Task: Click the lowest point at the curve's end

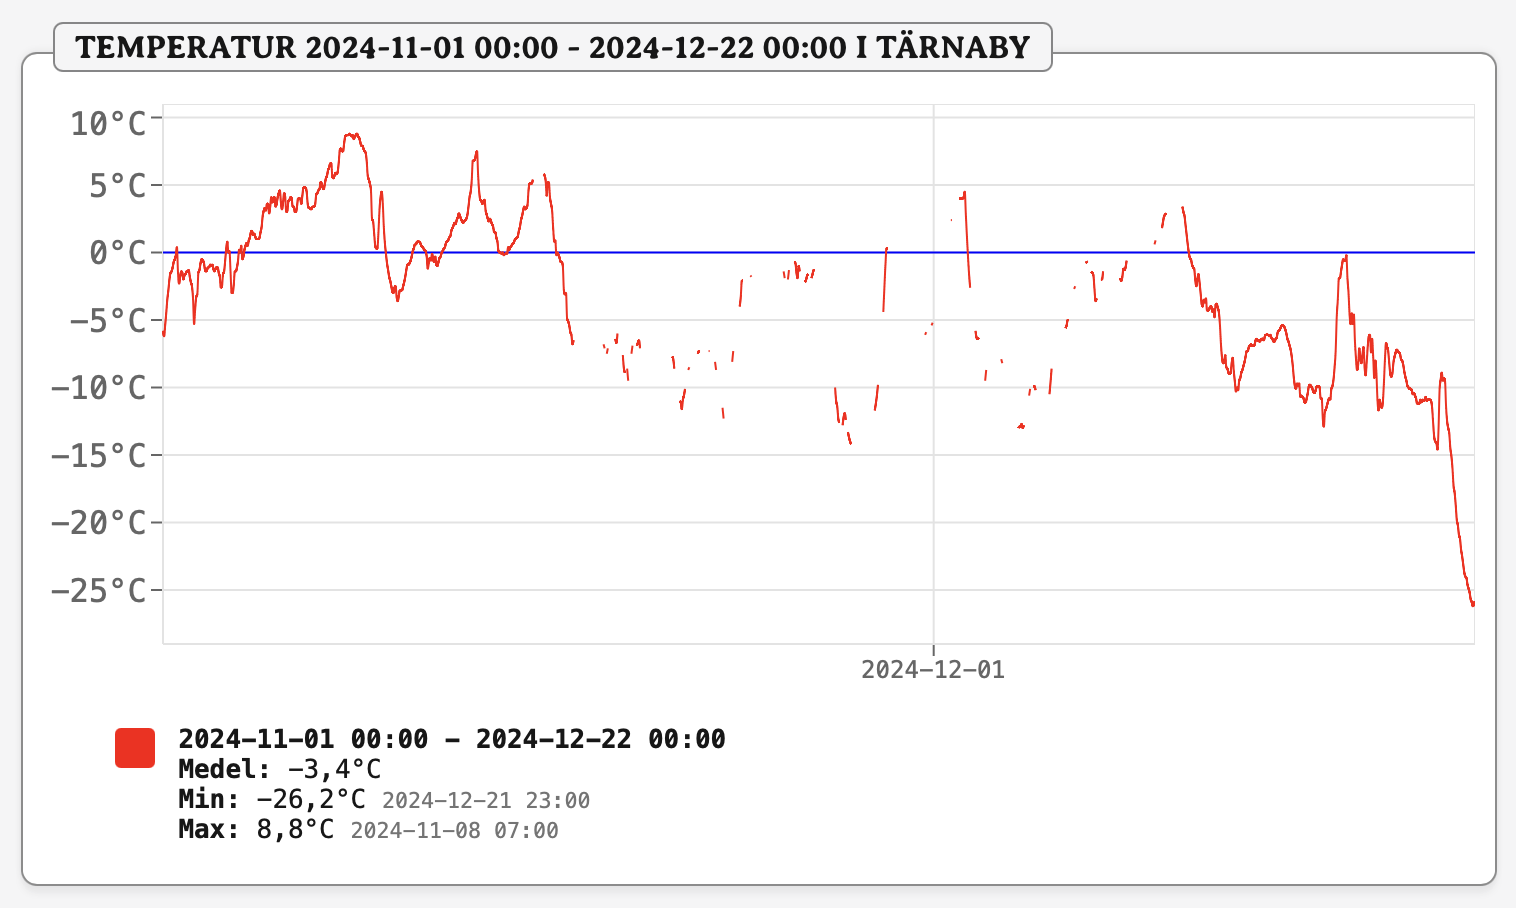Action: point(1472,604)
